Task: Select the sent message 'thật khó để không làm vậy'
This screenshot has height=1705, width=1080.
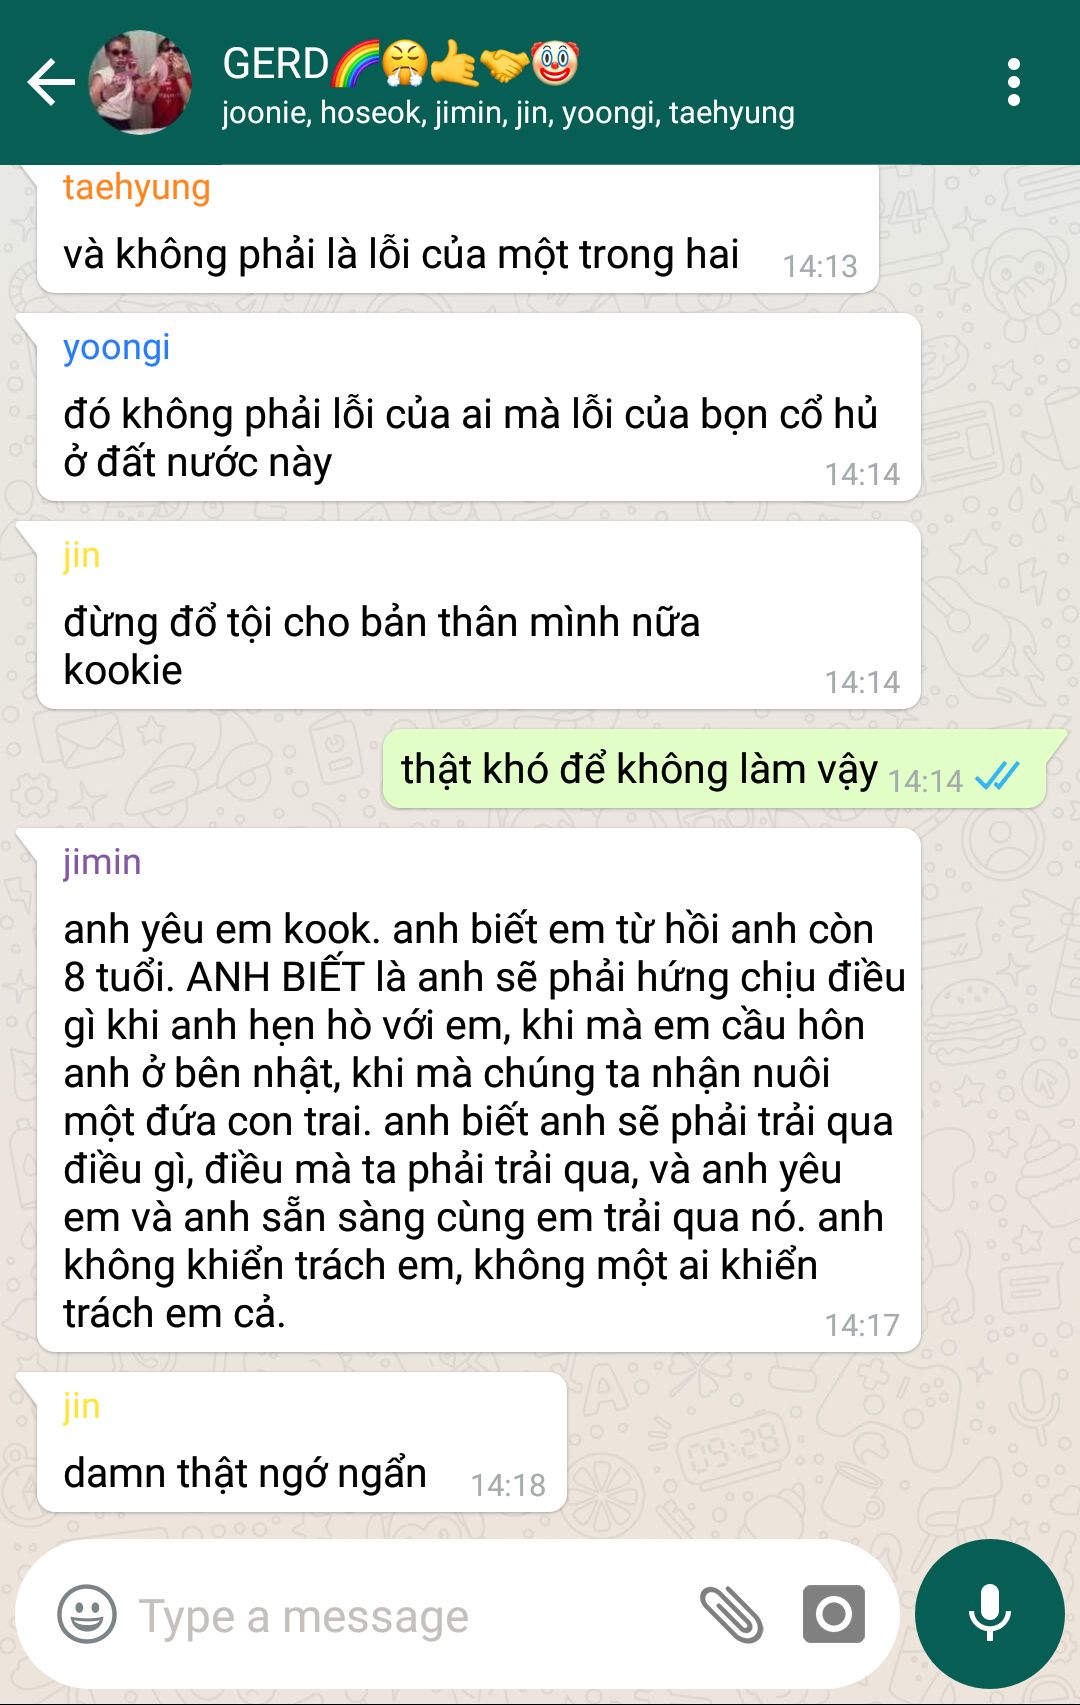Action: [x=714, y=770]
